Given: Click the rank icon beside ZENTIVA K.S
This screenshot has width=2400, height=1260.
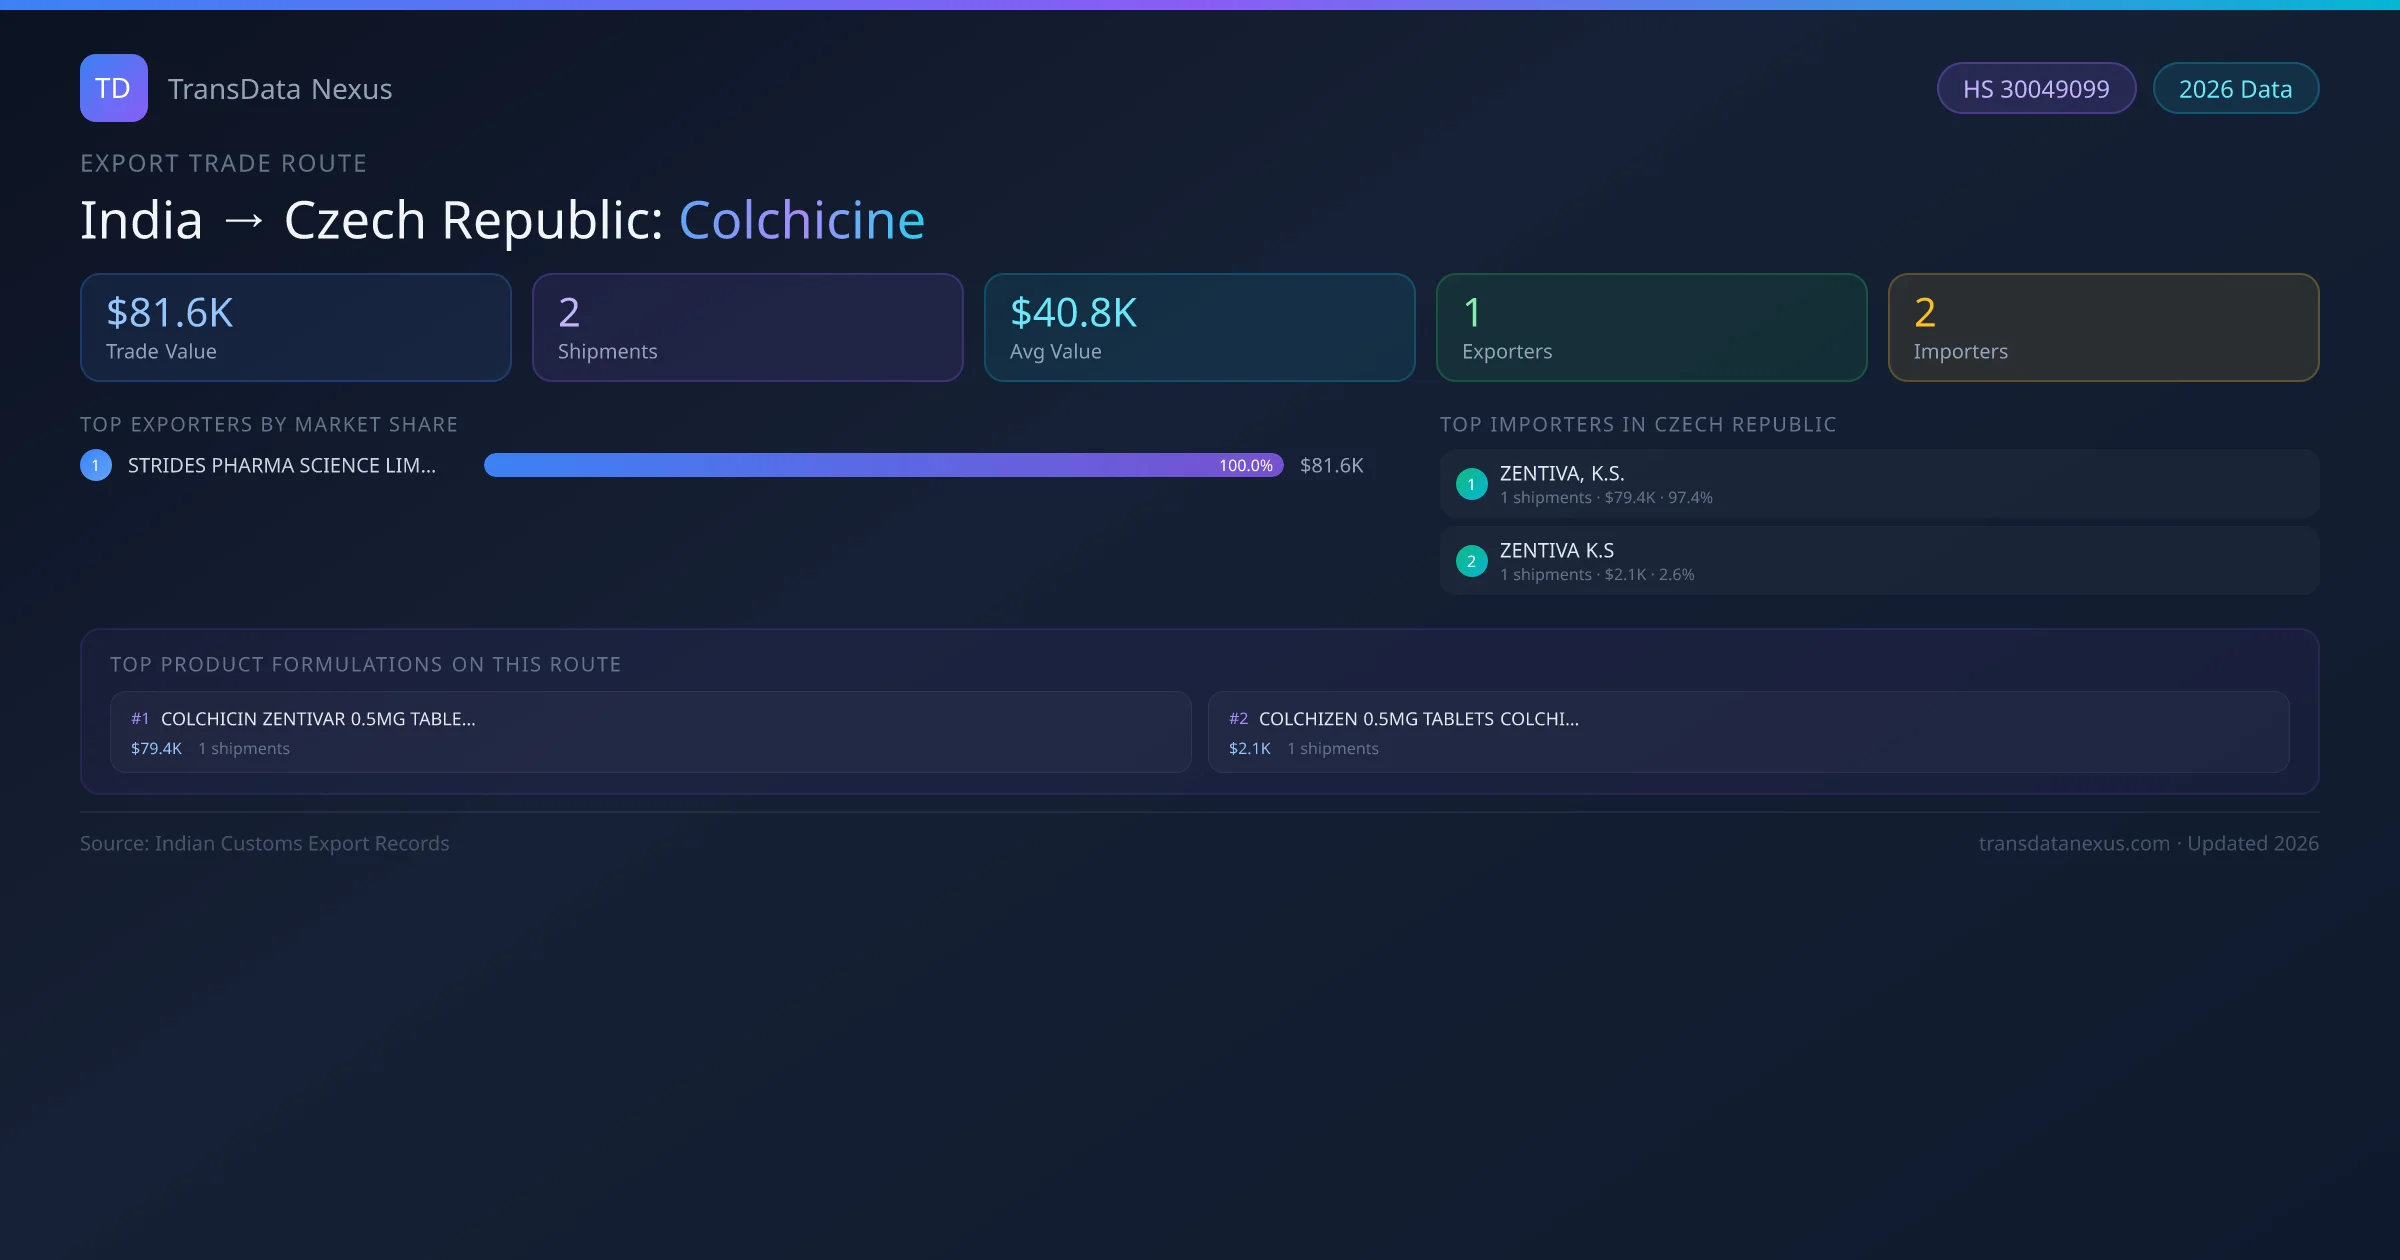Looking at the screenshot, I should click(x=1471, y=561).
